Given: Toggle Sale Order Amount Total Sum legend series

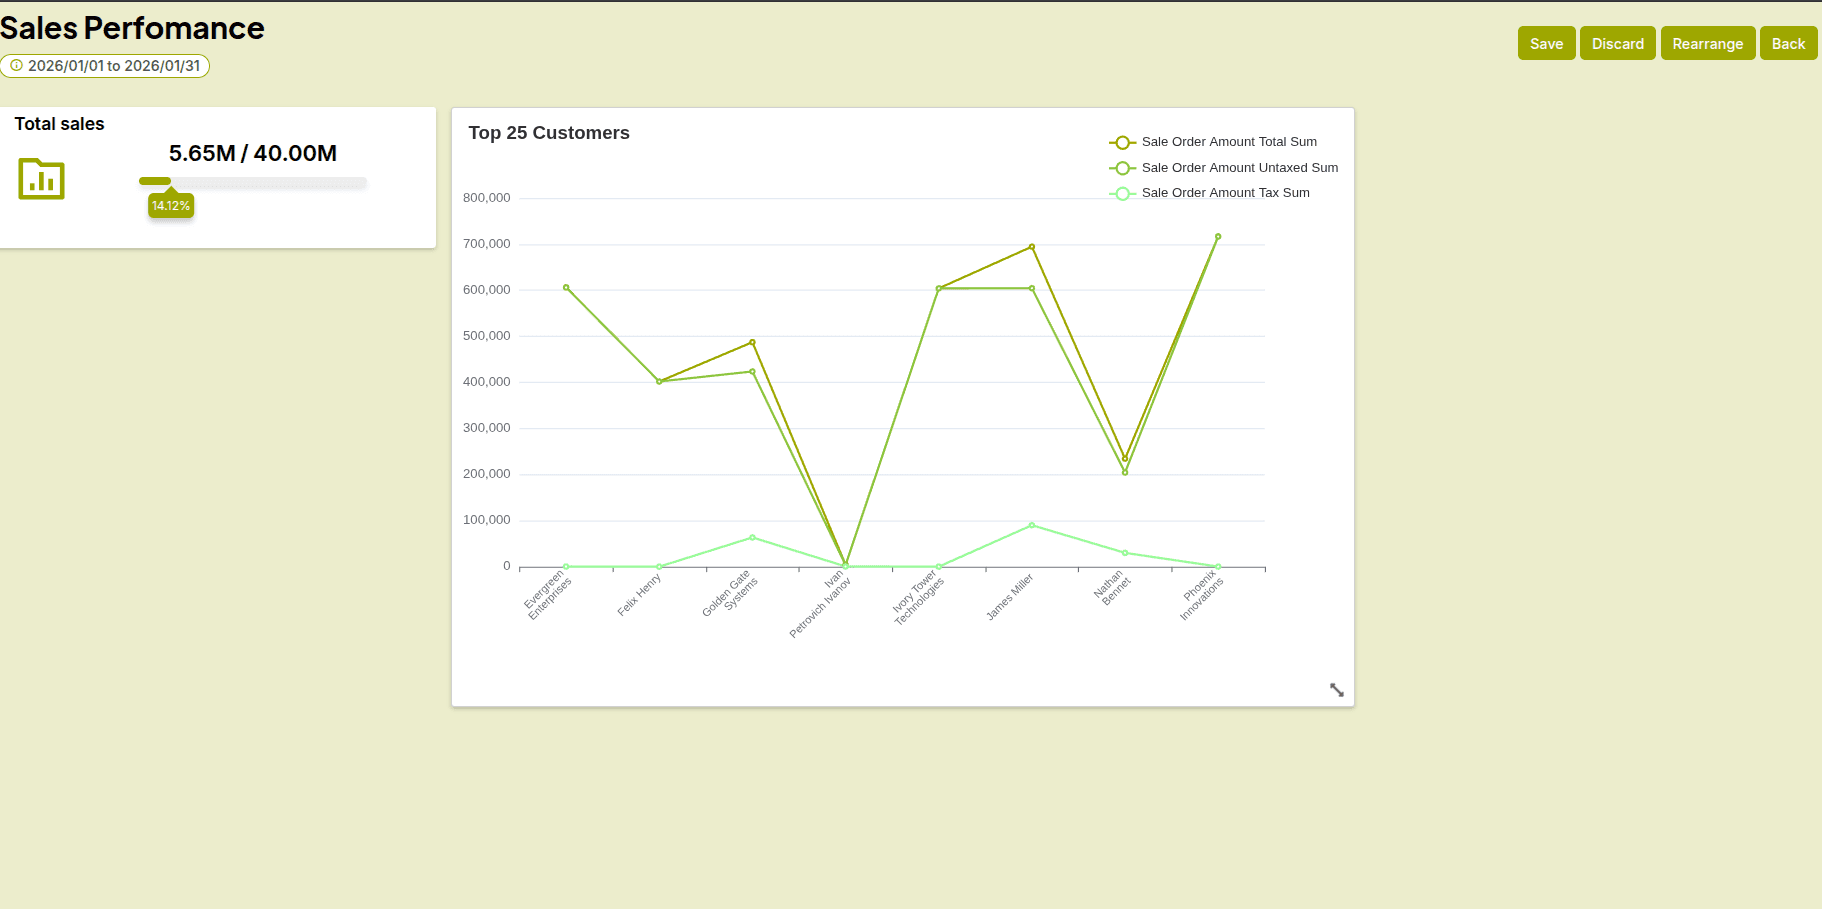Looking at the screenshot, I should point(1228,142).
